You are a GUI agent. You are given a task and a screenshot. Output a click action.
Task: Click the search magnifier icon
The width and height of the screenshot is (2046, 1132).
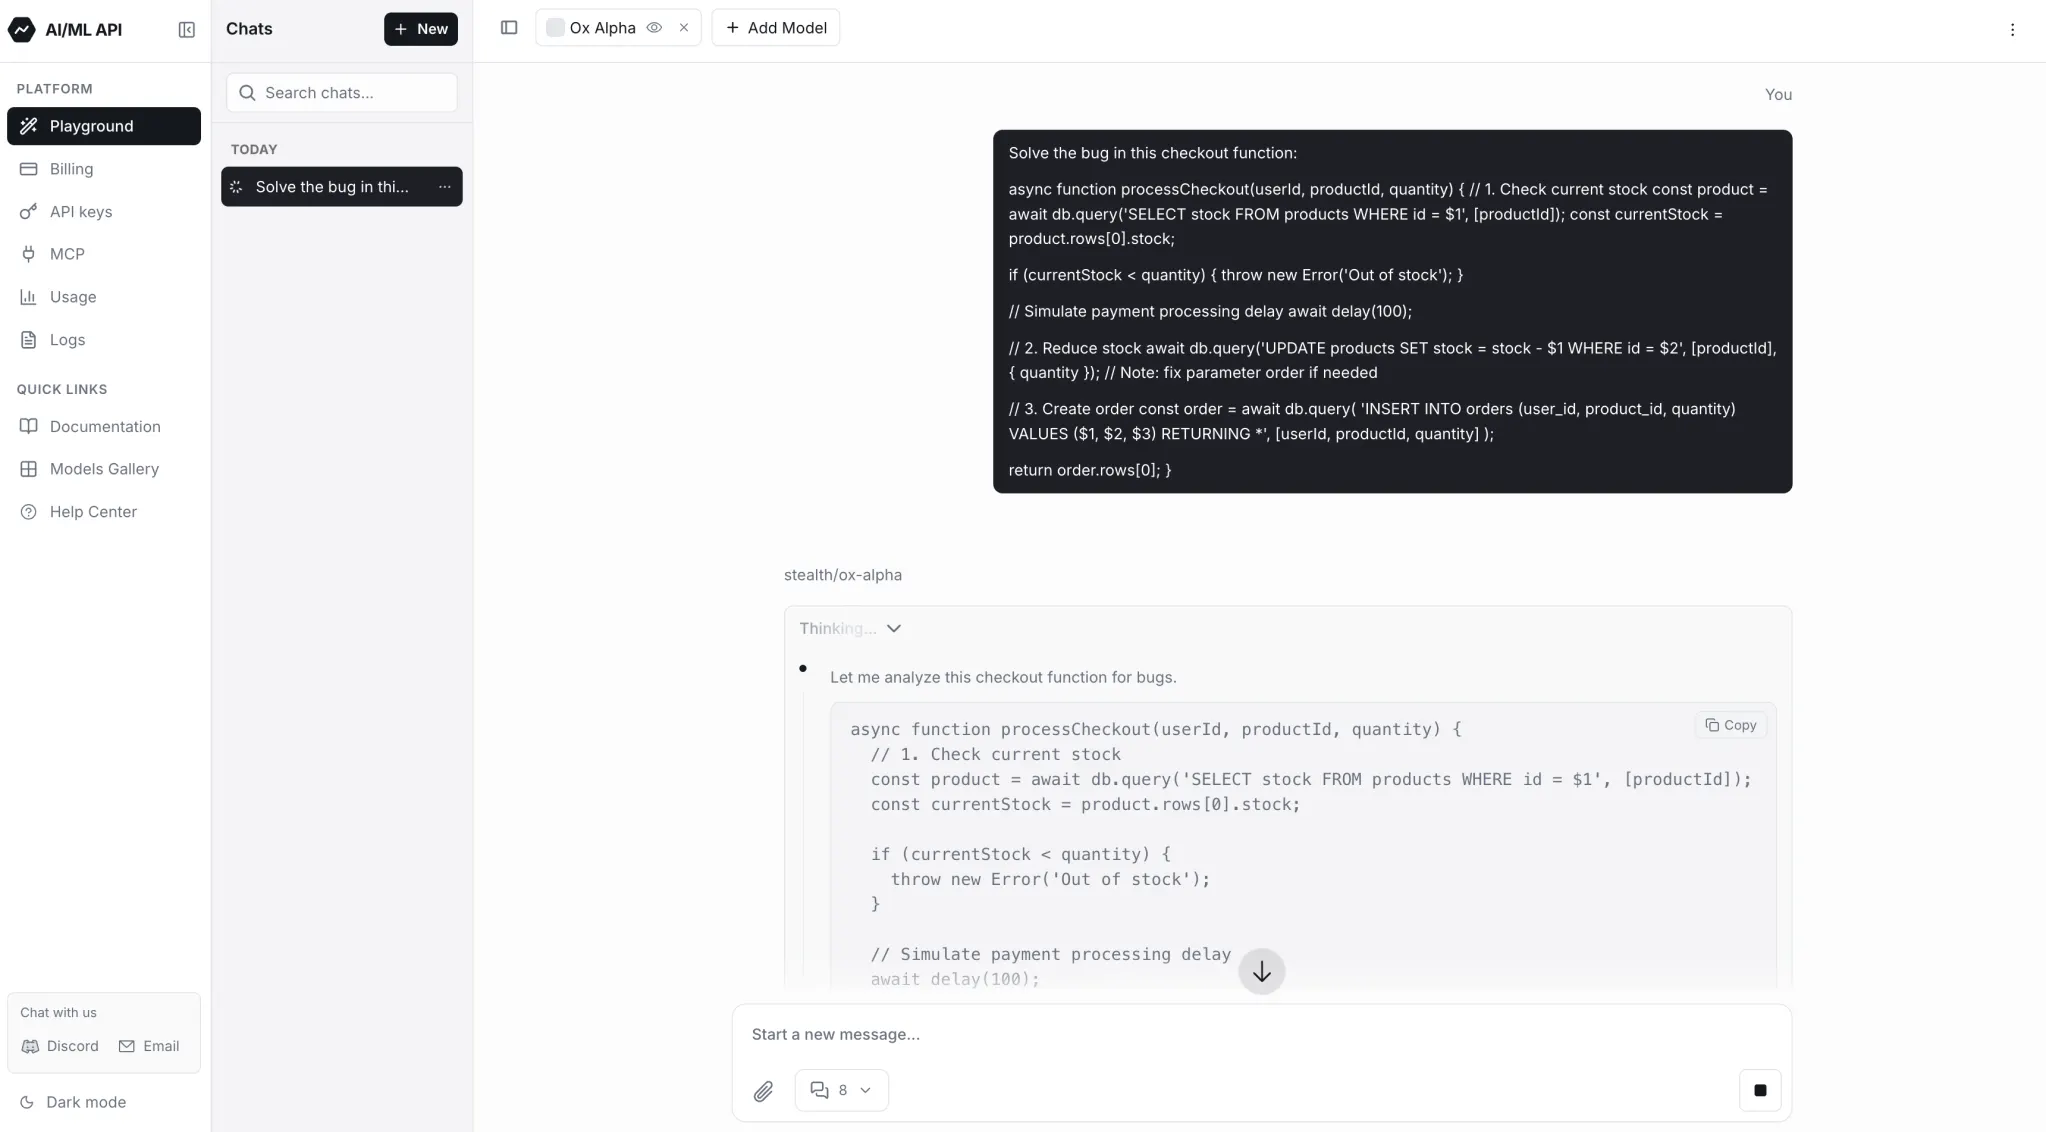pos(247,93)
